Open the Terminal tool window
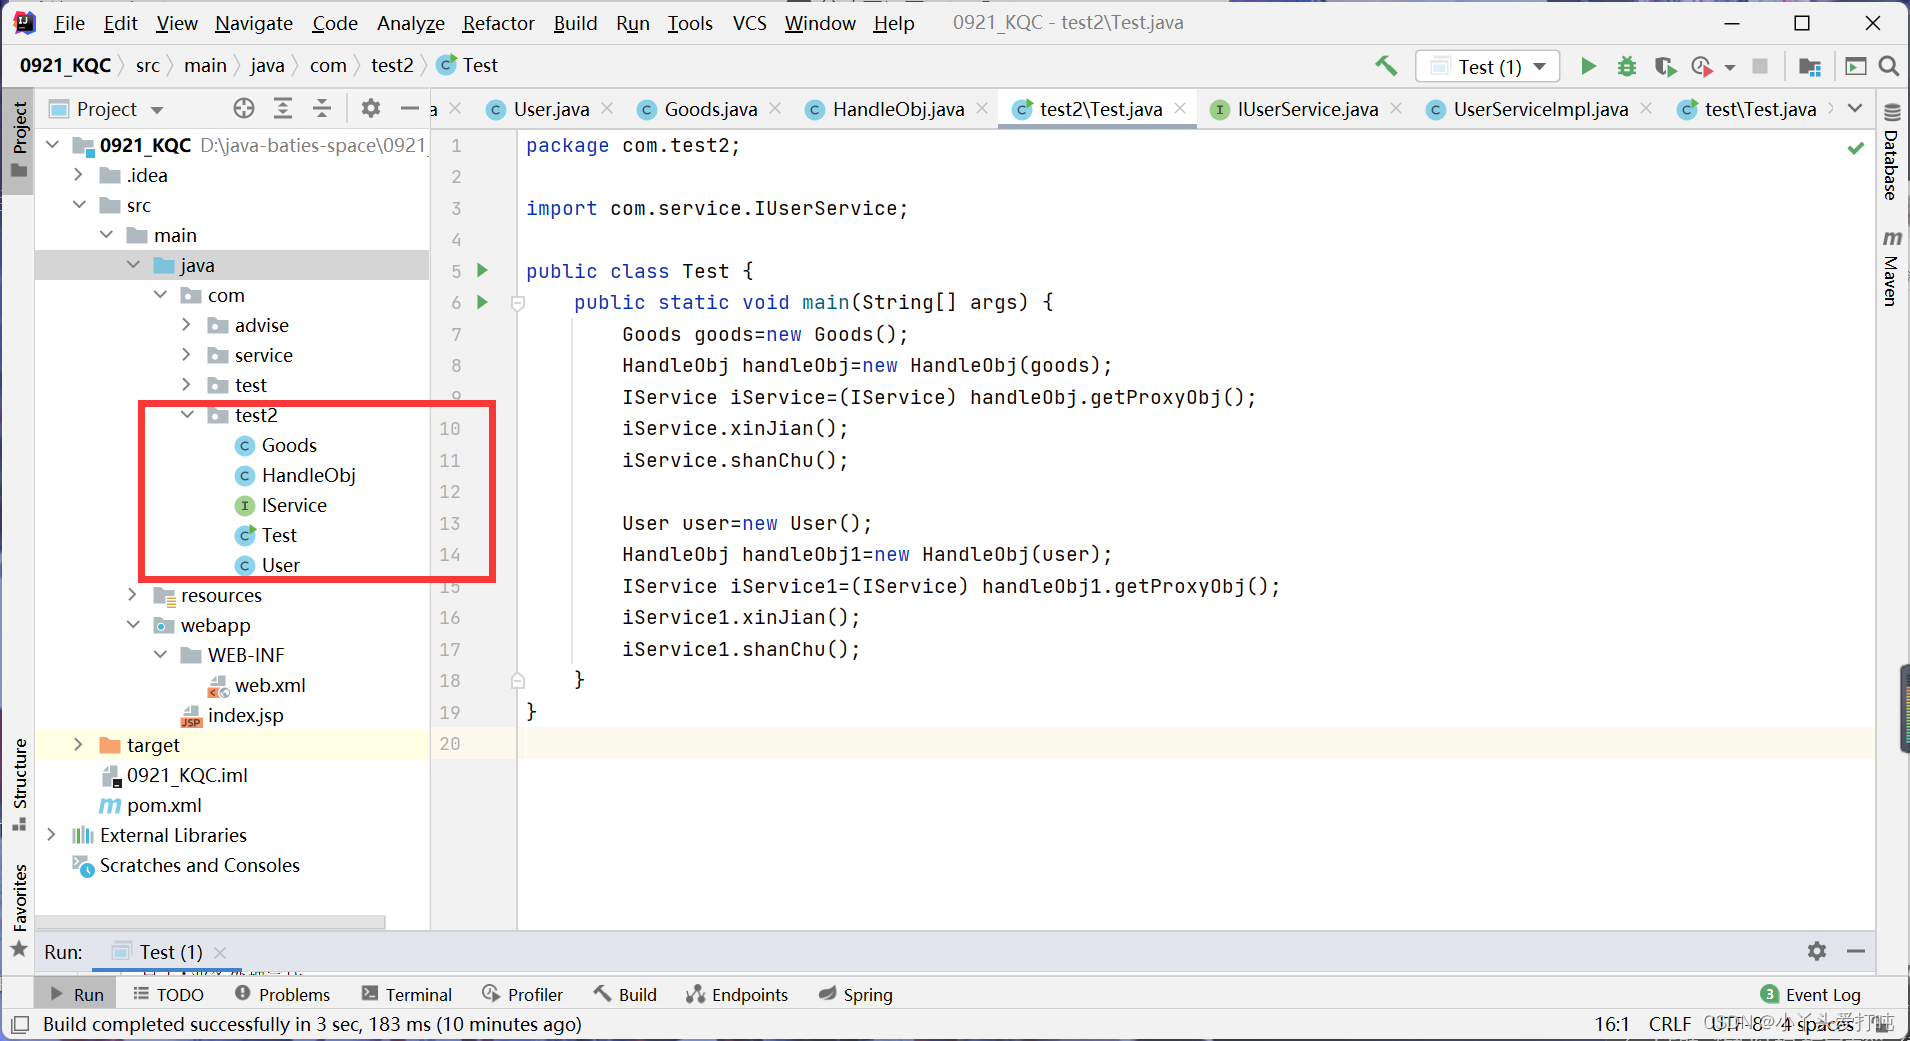The width and height of the screenshot is (1910, 1041). pos(407,994)
